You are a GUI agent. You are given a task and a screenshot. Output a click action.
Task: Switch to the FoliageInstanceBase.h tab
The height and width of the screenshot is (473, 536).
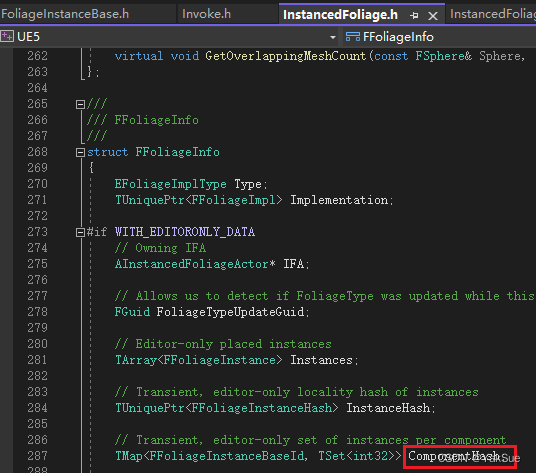point(65,14)
